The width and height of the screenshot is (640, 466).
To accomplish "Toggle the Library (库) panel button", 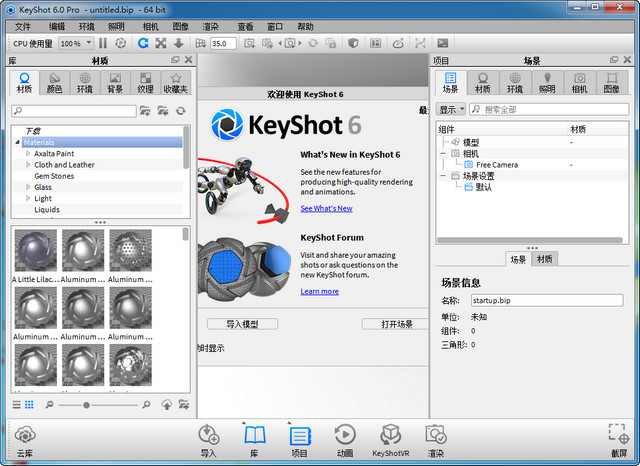I will [254, 437].
